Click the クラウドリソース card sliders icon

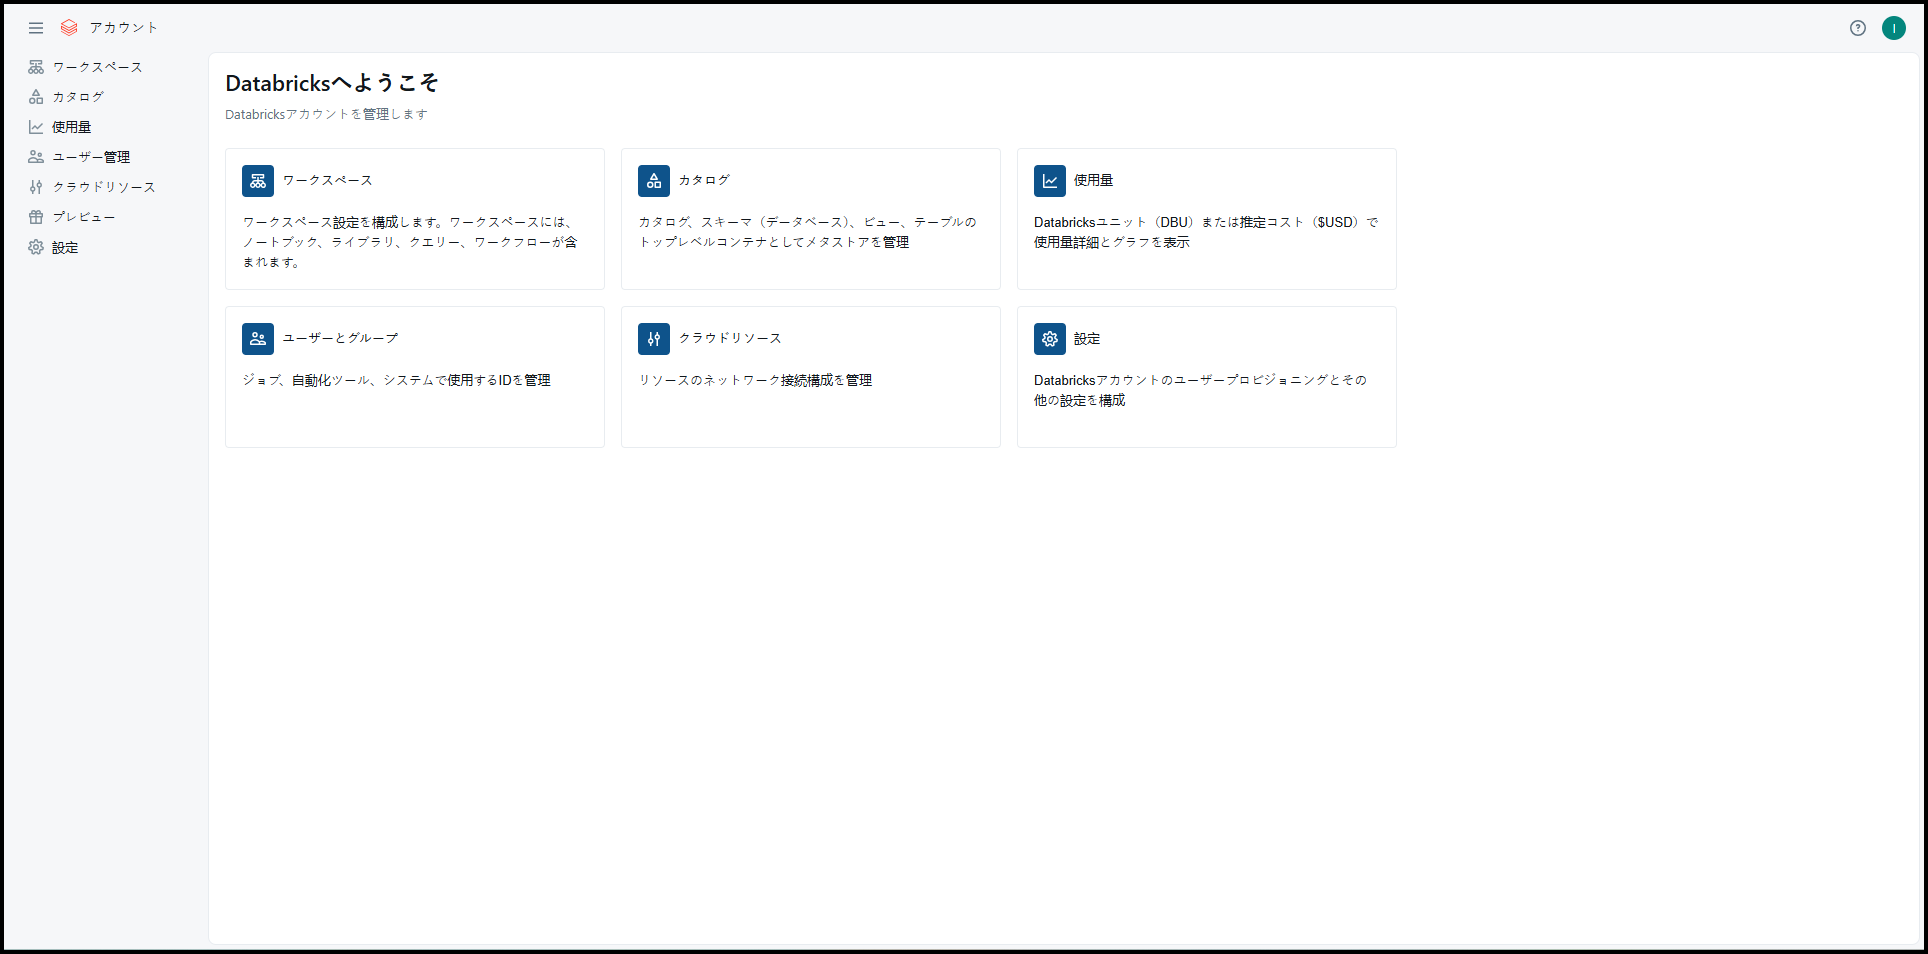coord(654,339)
